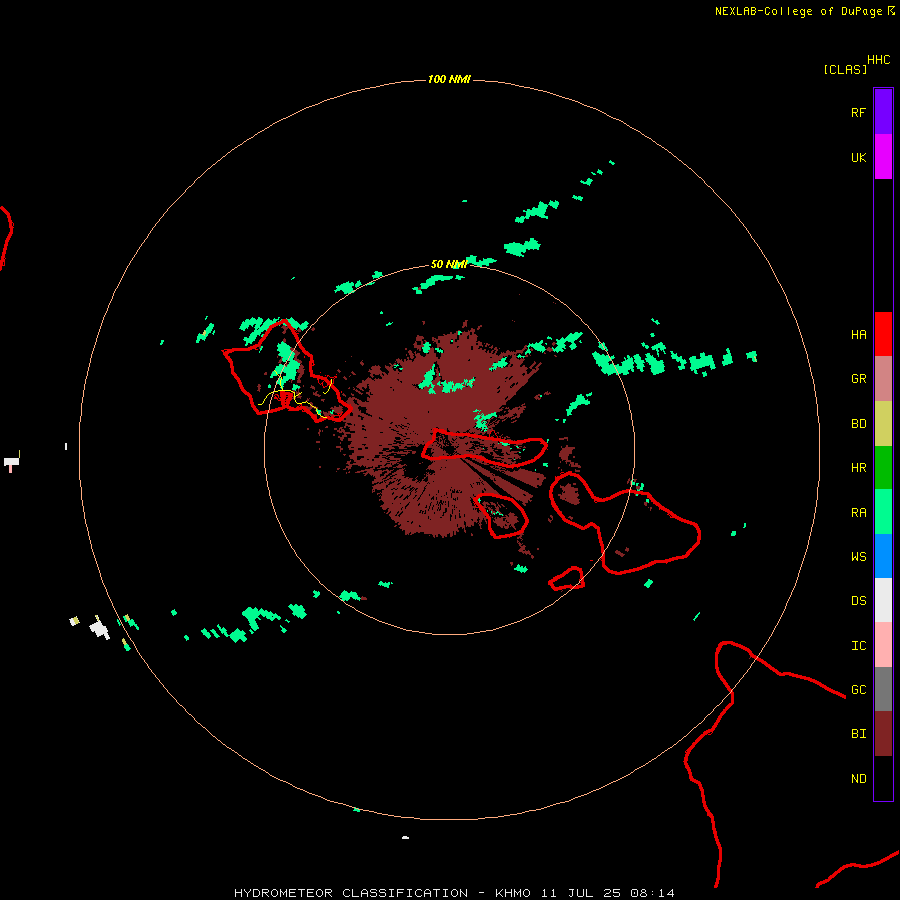Click the GC gray legend swatch

point(883,689)
